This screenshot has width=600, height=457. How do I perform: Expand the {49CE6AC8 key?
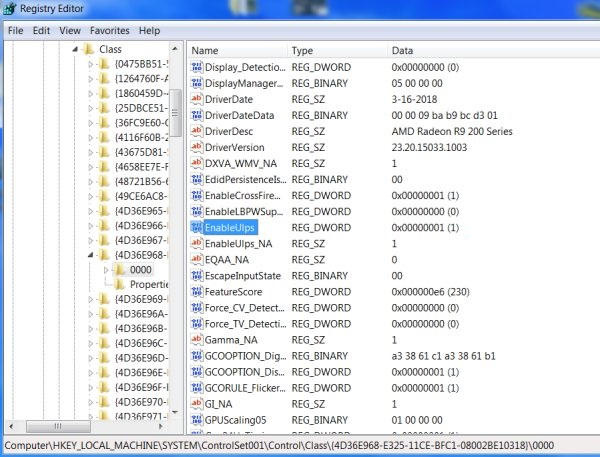[91, 197]
